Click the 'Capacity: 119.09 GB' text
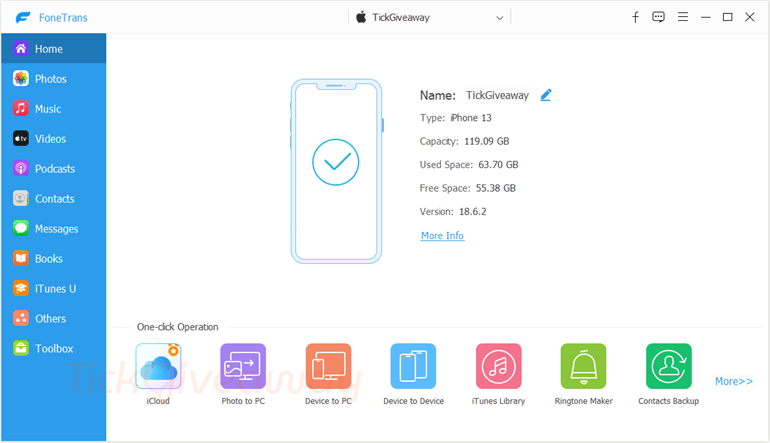 point(465,141)
